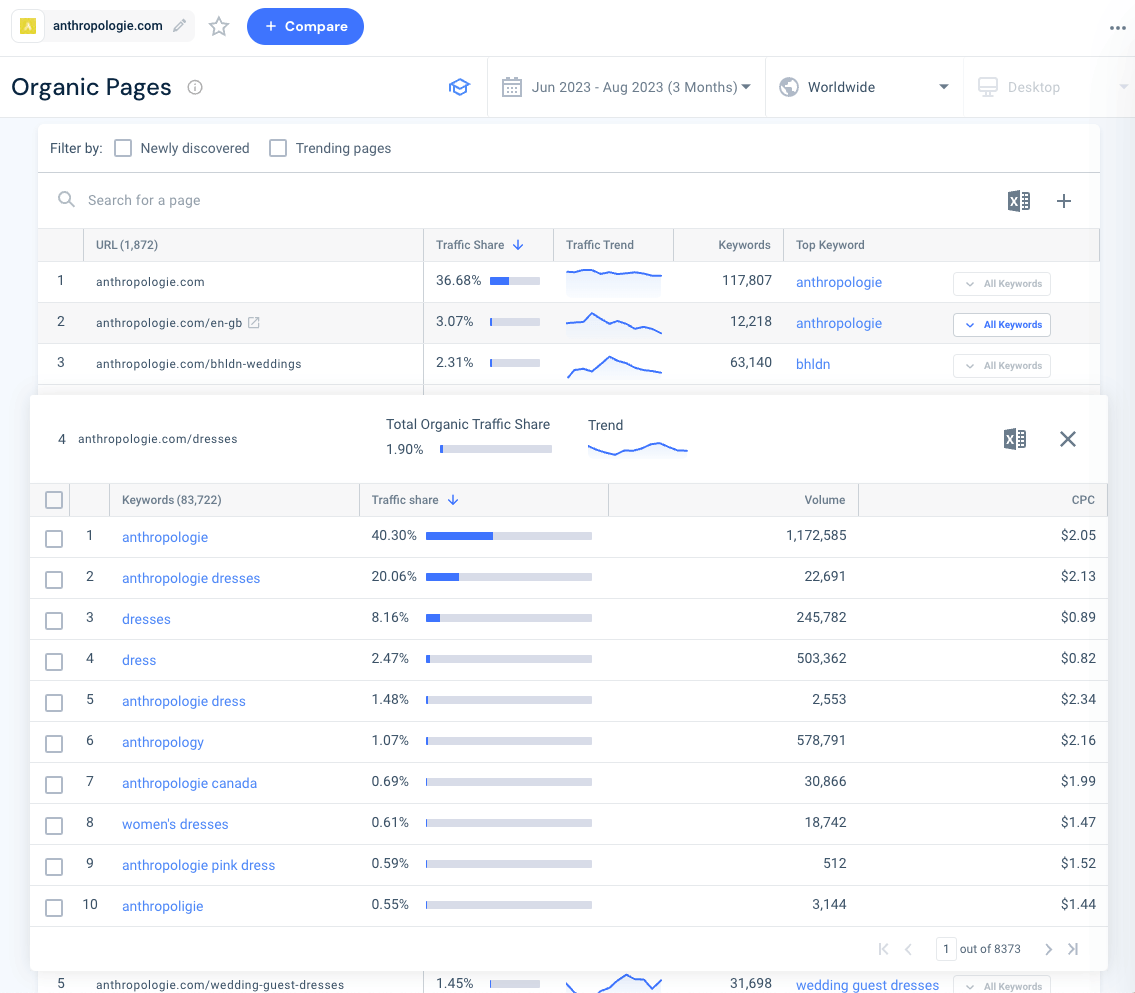1135x993 pixels.
Task: Expand All Keywords for en-gb row
Action: coord(1002,325)
